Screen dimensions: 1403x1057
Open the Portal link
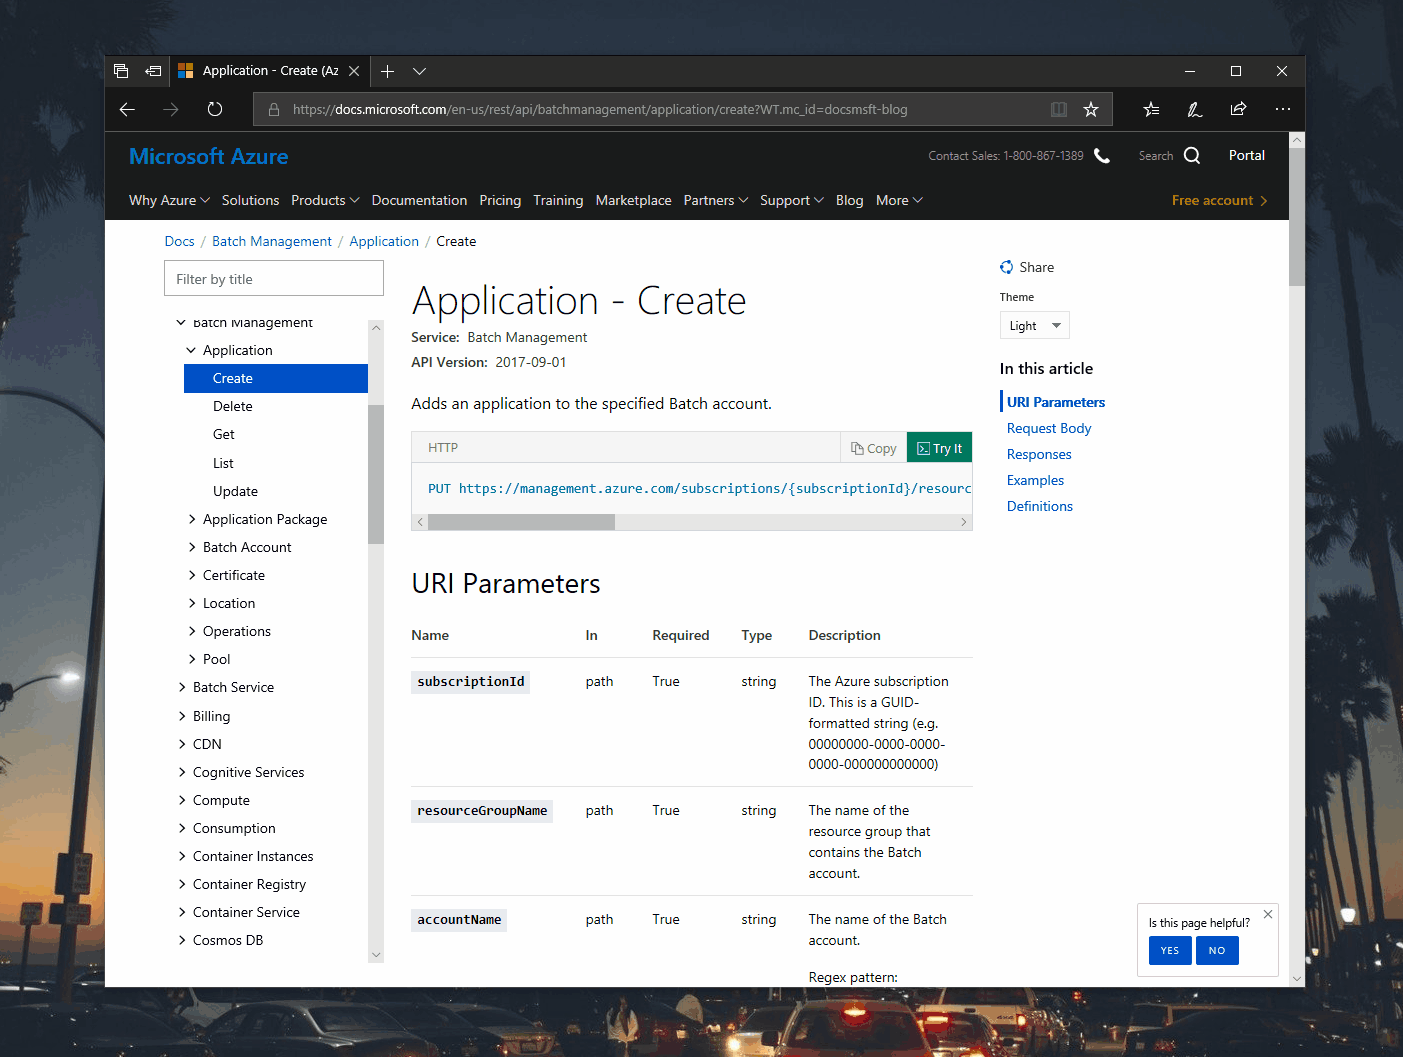pyautogui.click(x=1247, y=156)
